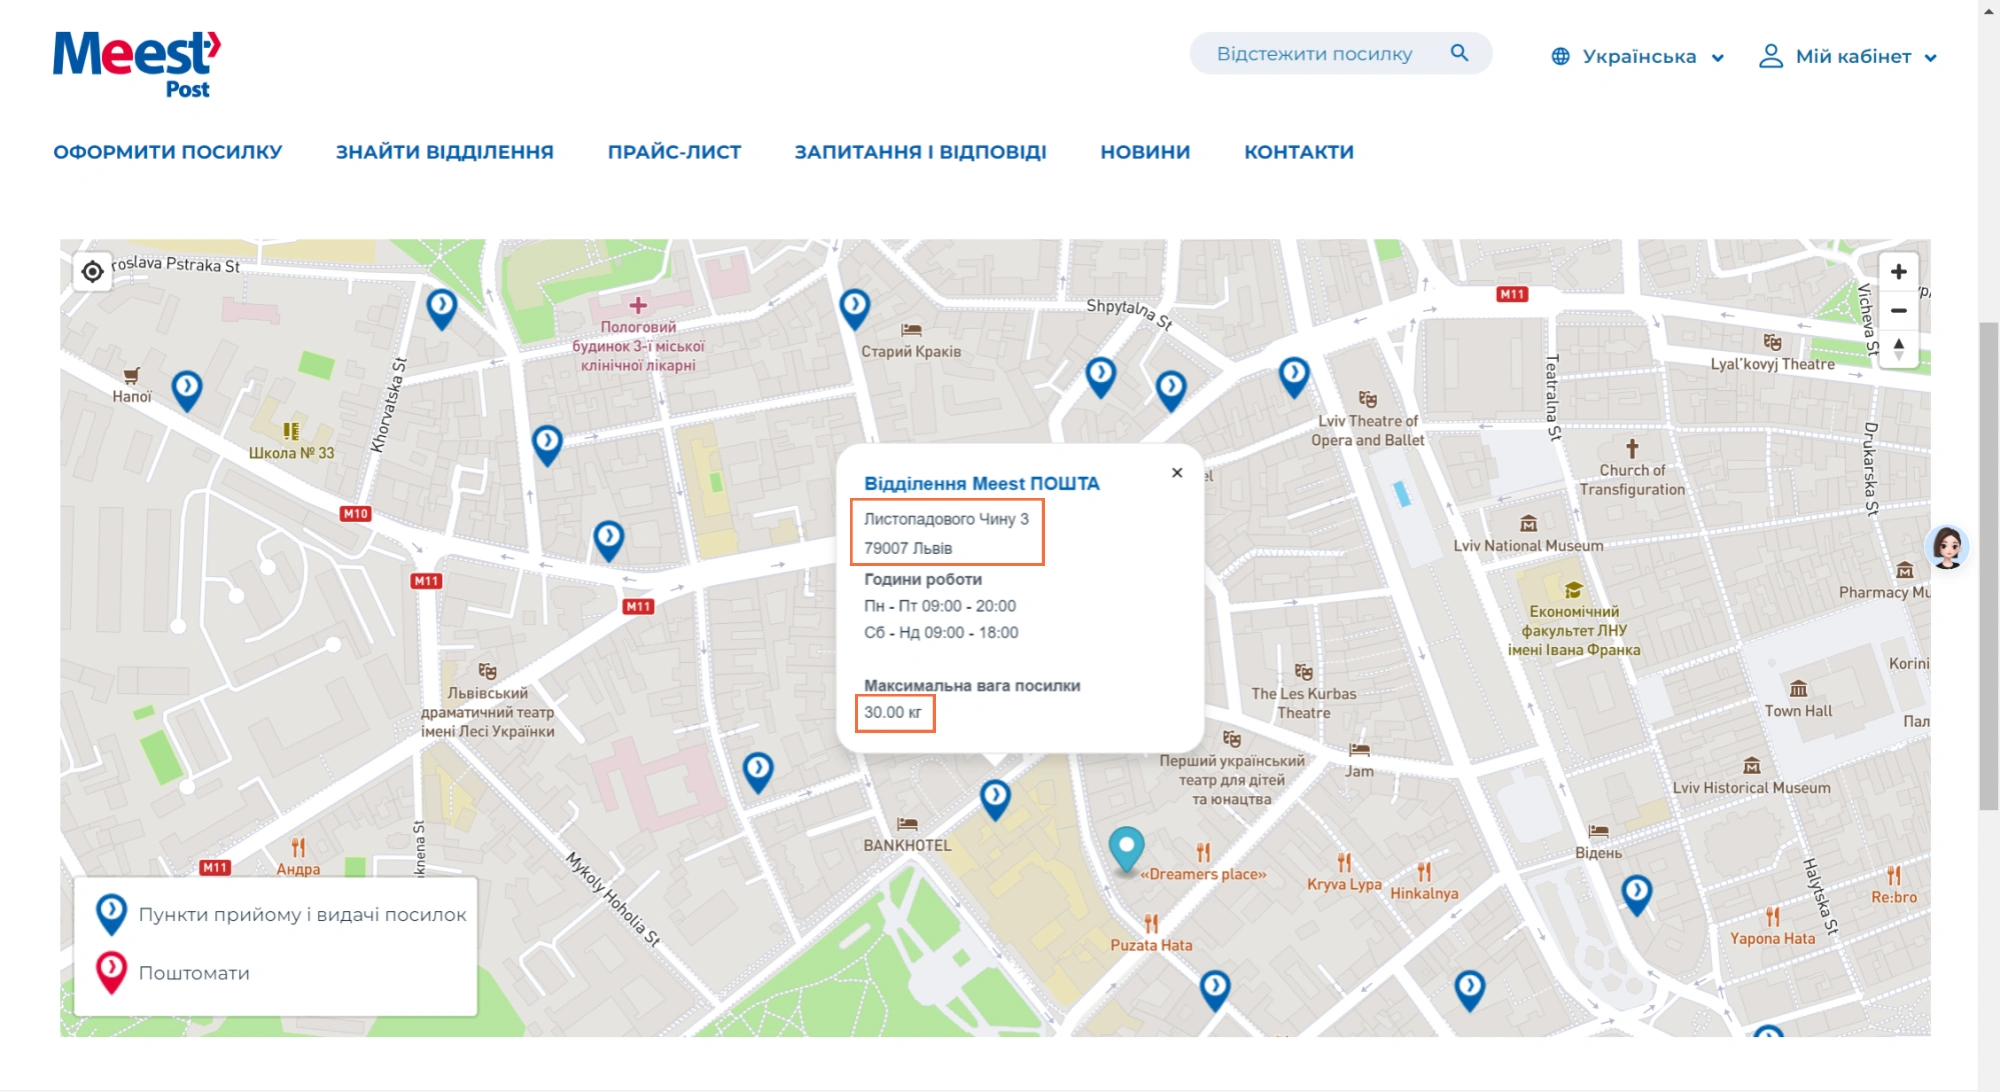Image resolution: width=2000 pixels, height=1092 pixels.
Task: Click the red Поштомати legend icon
Action: pyautogui.click(x=111, y=972)
